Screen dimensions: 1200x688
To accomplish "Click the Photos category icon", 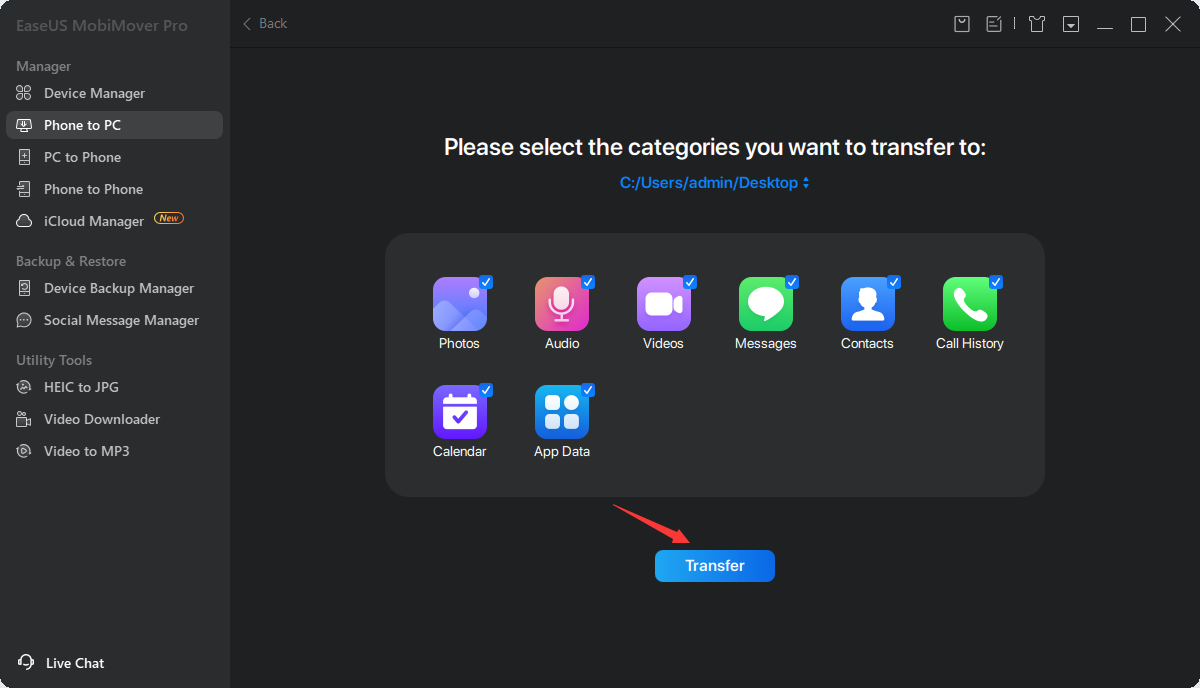I will pos(460,304).
